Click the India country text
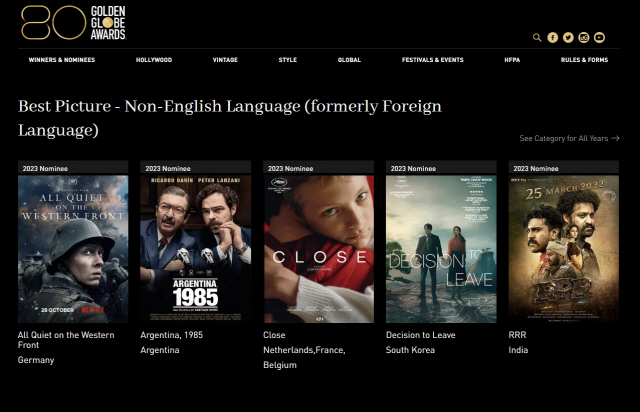640x412 pixels. point(518,350)
